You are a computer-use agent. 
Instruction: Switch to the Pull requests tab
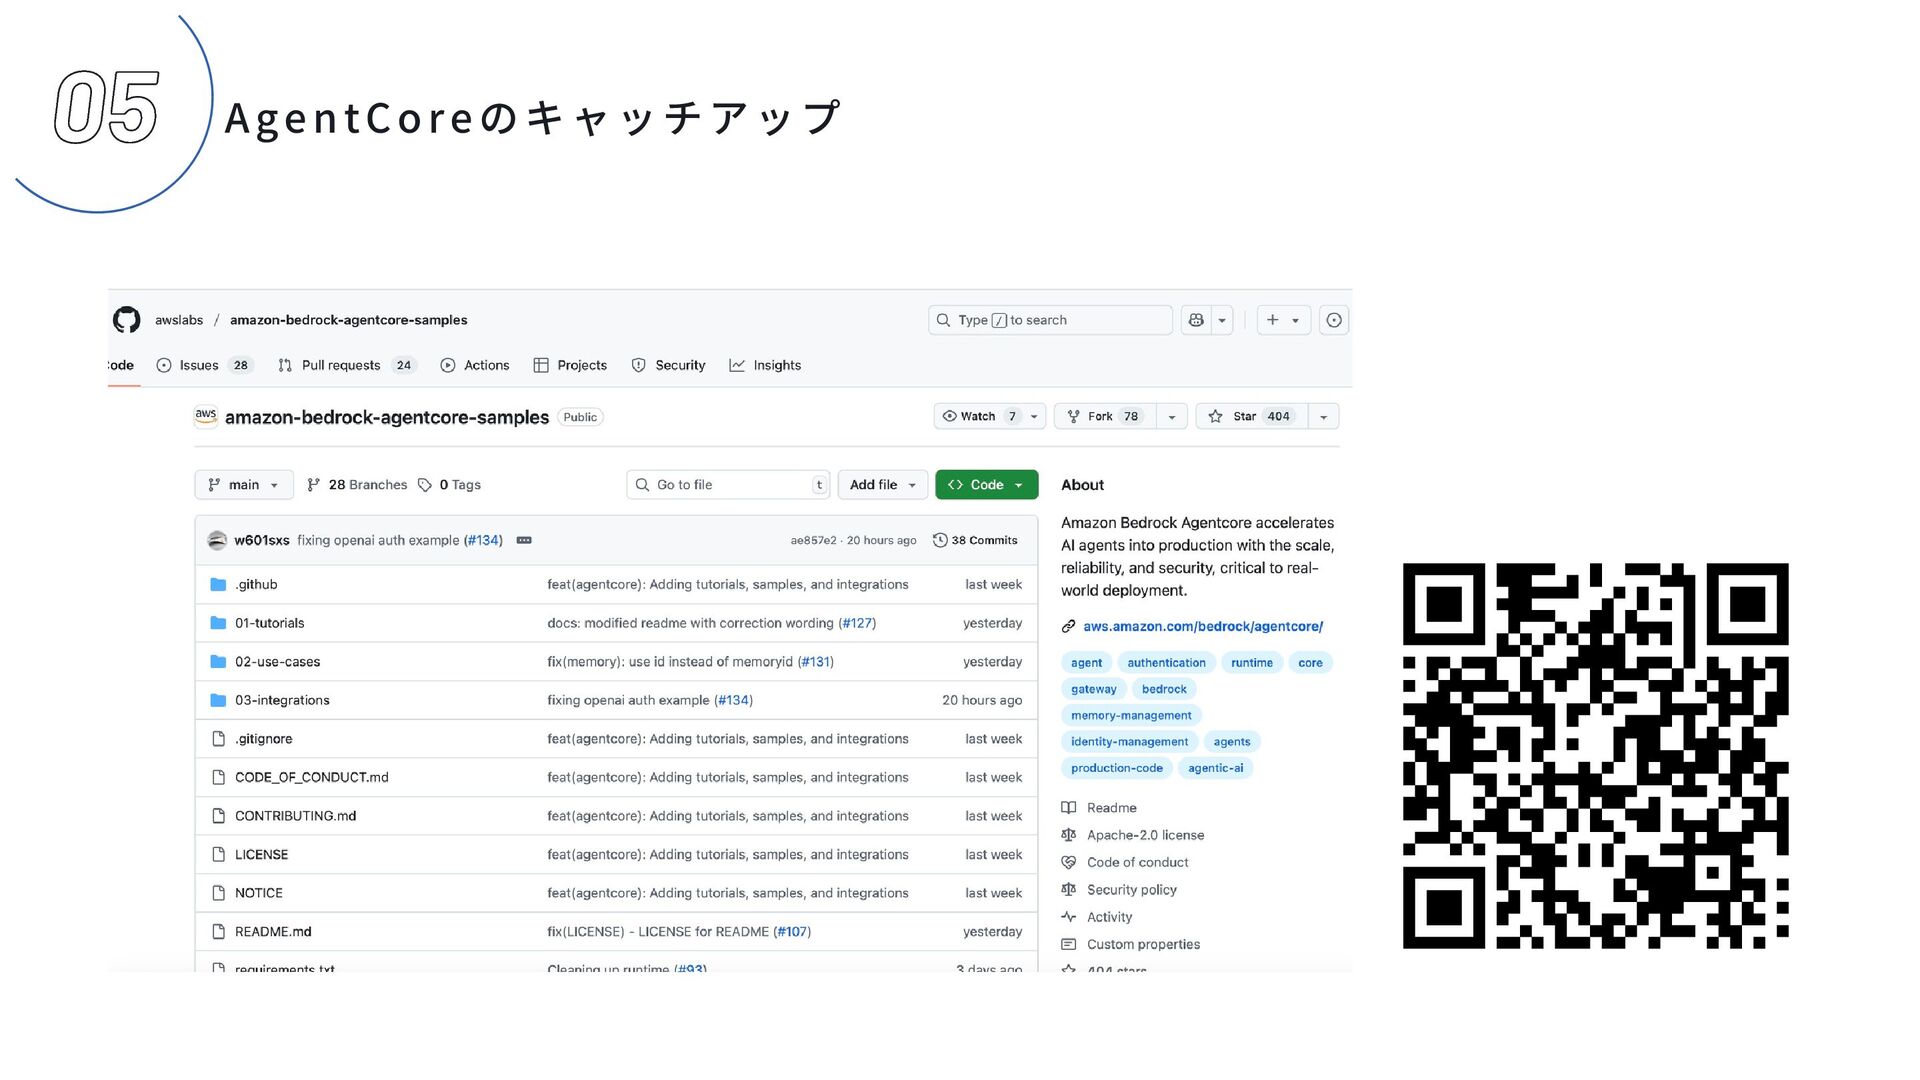pos(341,365)
